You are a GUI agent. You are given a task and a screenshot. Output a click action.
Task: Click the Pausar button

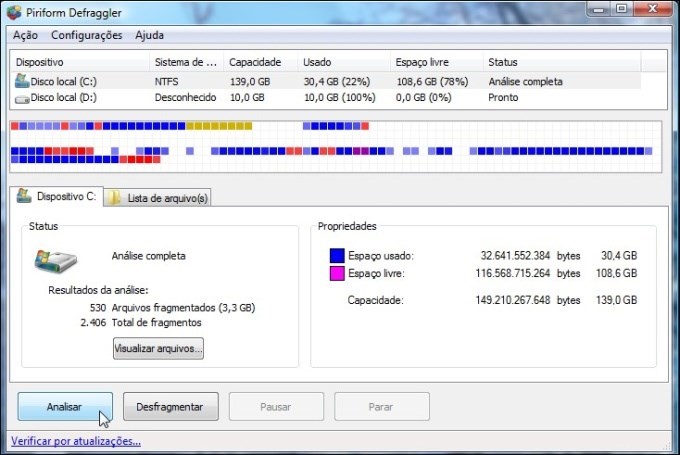[x=276, y=406]
